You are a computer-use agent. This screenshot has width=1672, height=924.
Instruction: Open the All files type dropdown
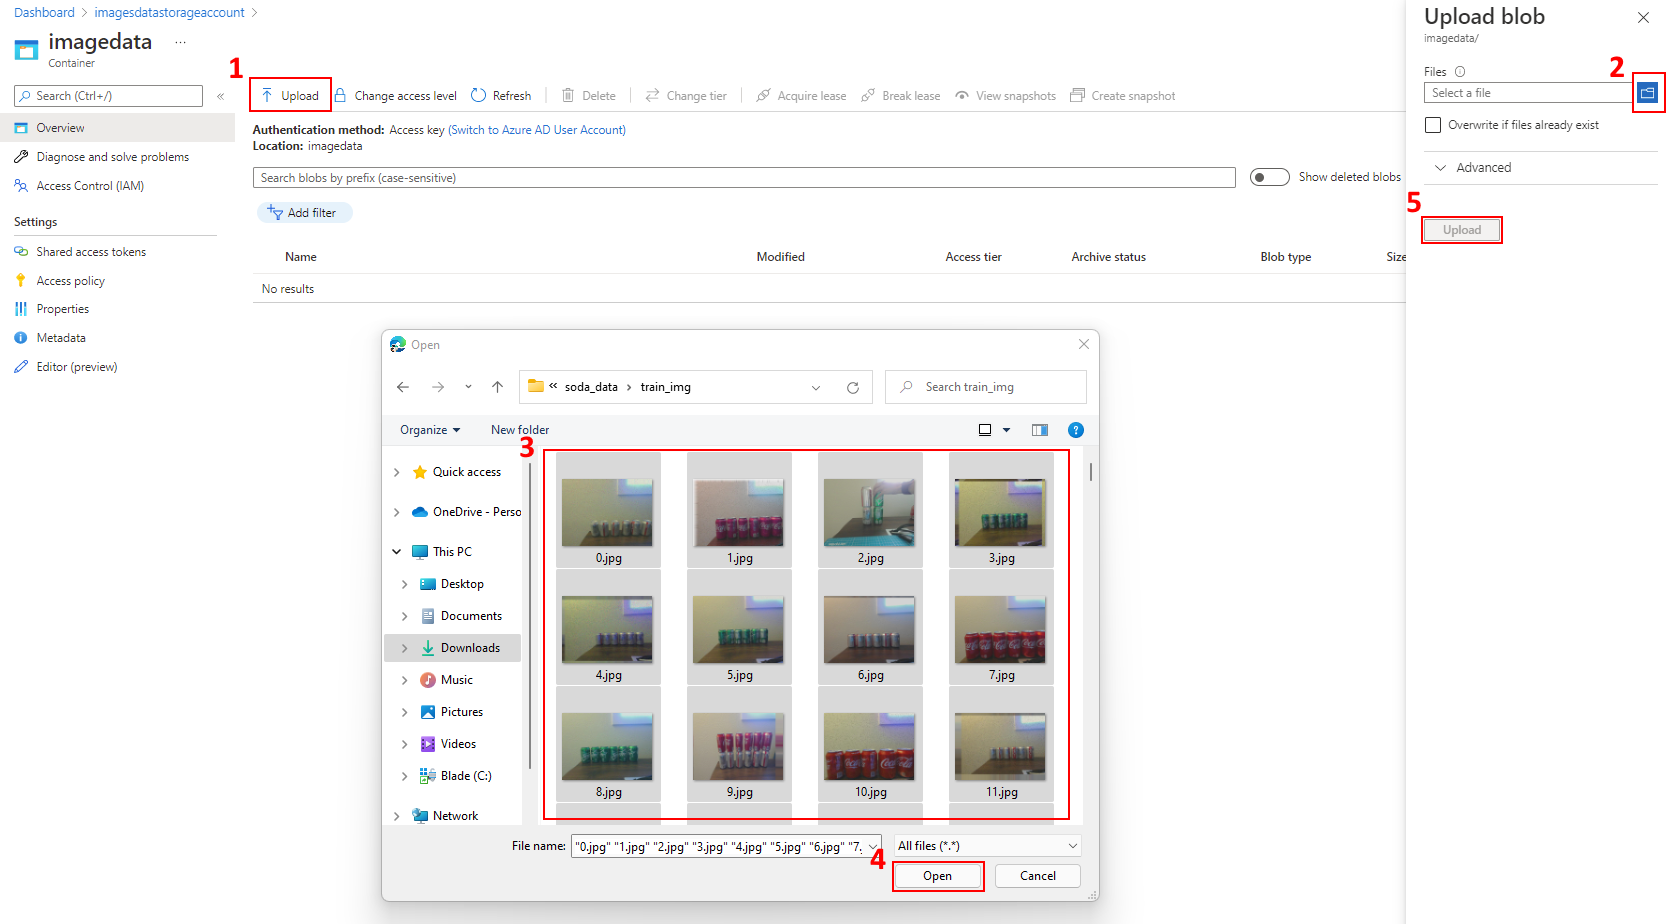click(988, 846)
